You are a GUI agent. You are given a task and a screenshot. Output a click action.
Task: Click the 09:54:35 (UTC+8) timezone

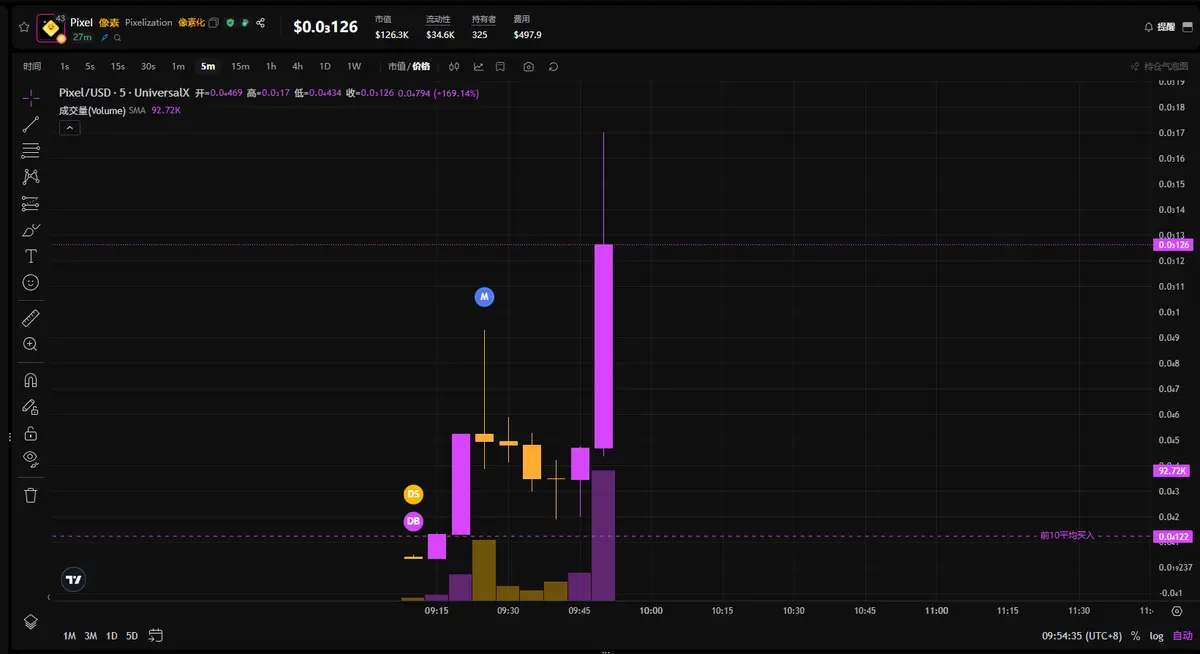click(x=1082, y=636)
